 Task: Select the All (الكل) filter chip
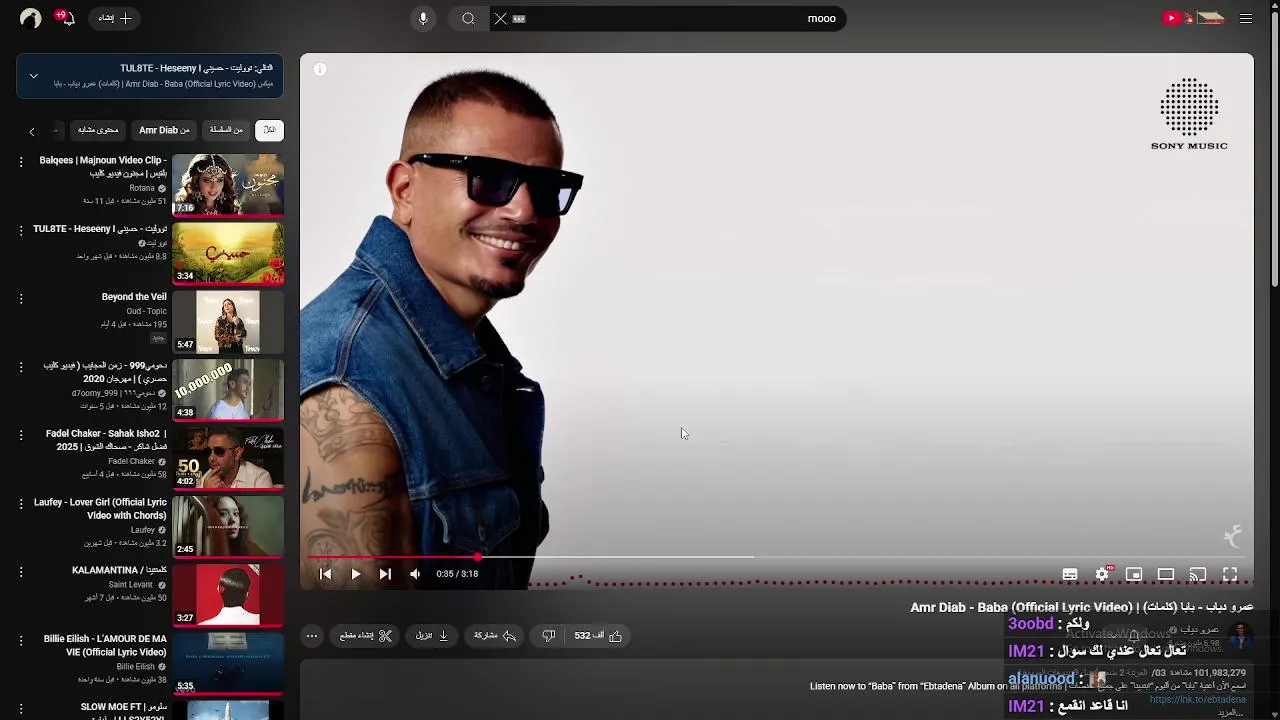(269, 130)
